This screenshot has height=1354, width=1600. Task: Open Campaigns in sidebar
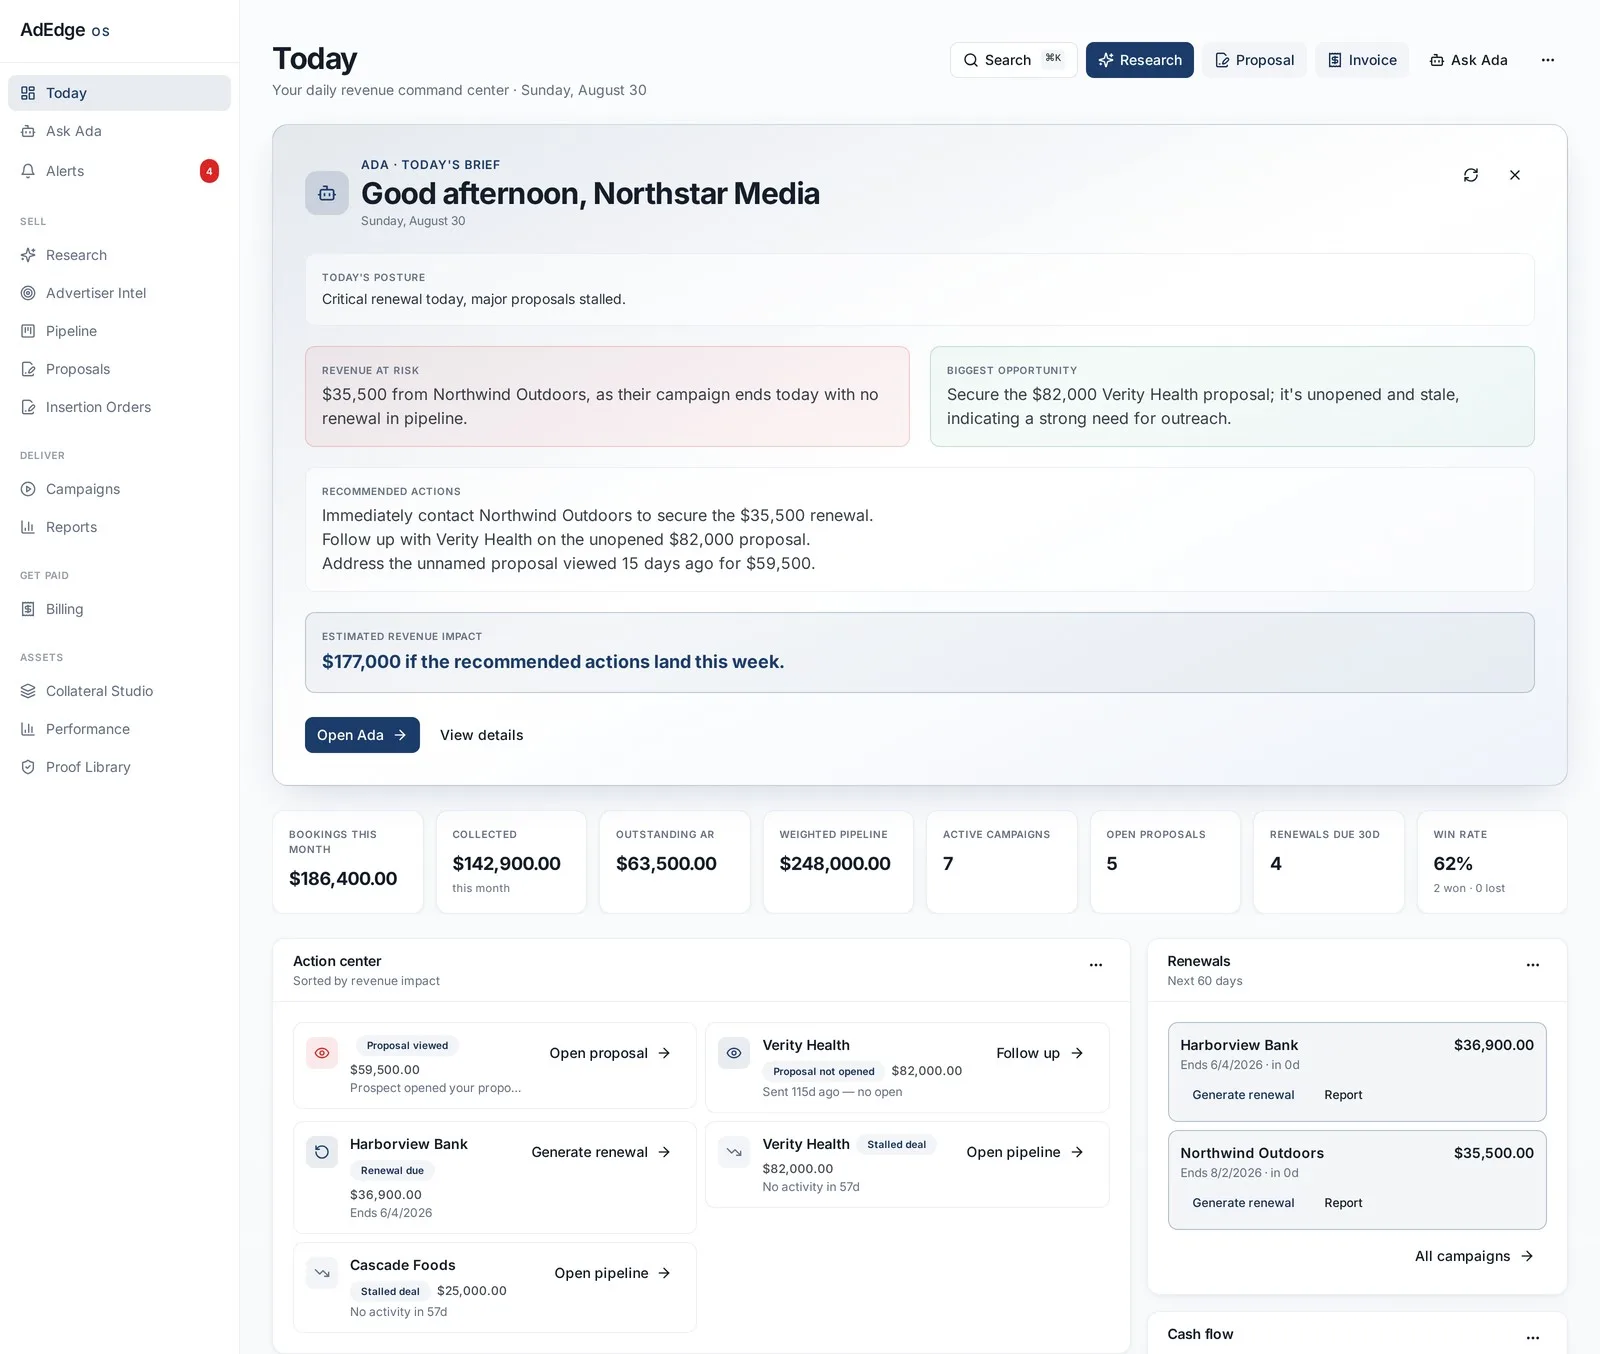(x=119, y=489)
